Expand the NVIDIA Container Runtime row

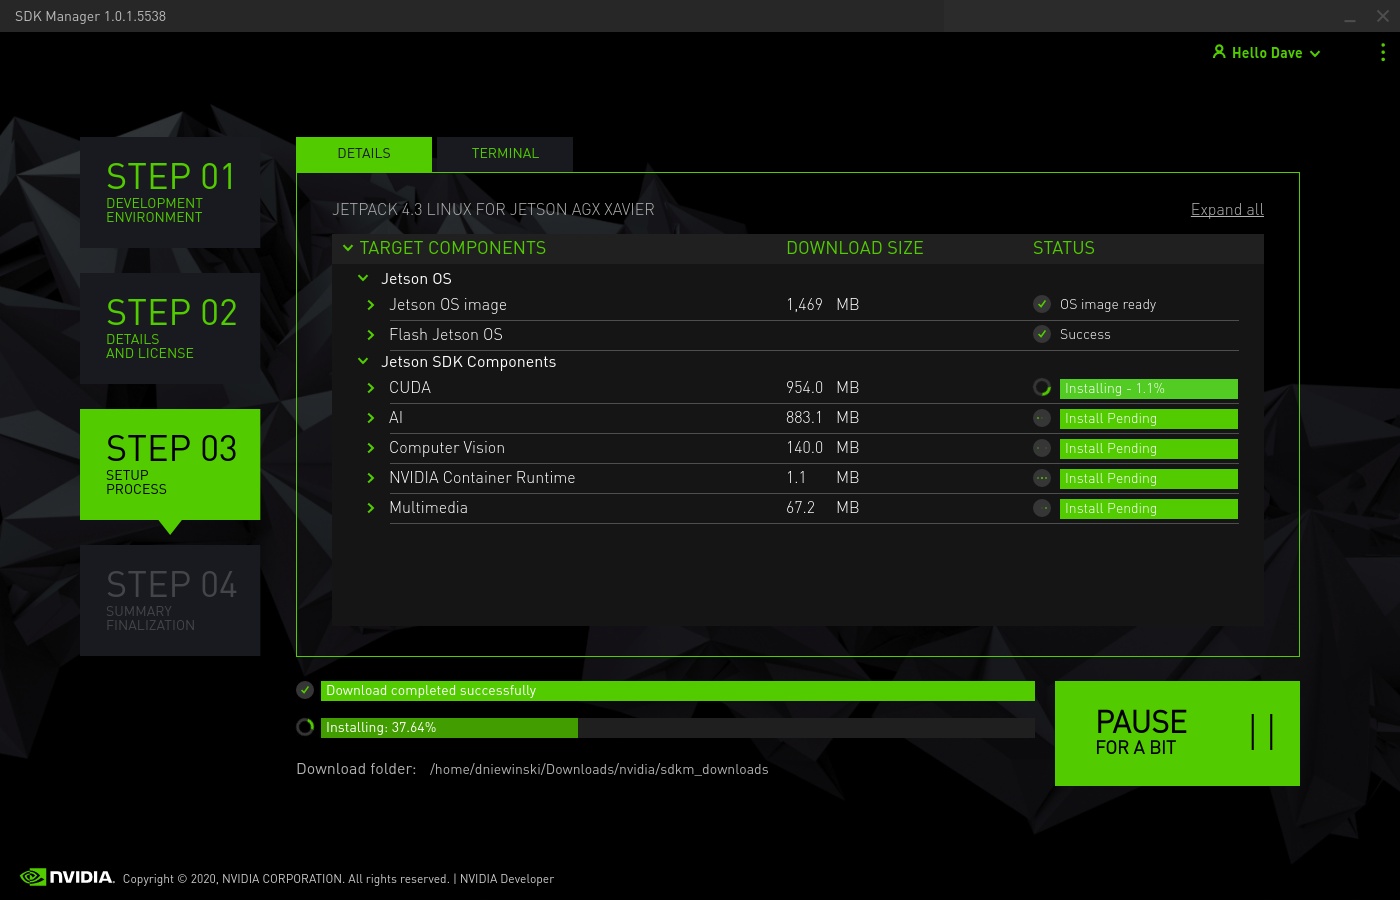click(371, 478)
